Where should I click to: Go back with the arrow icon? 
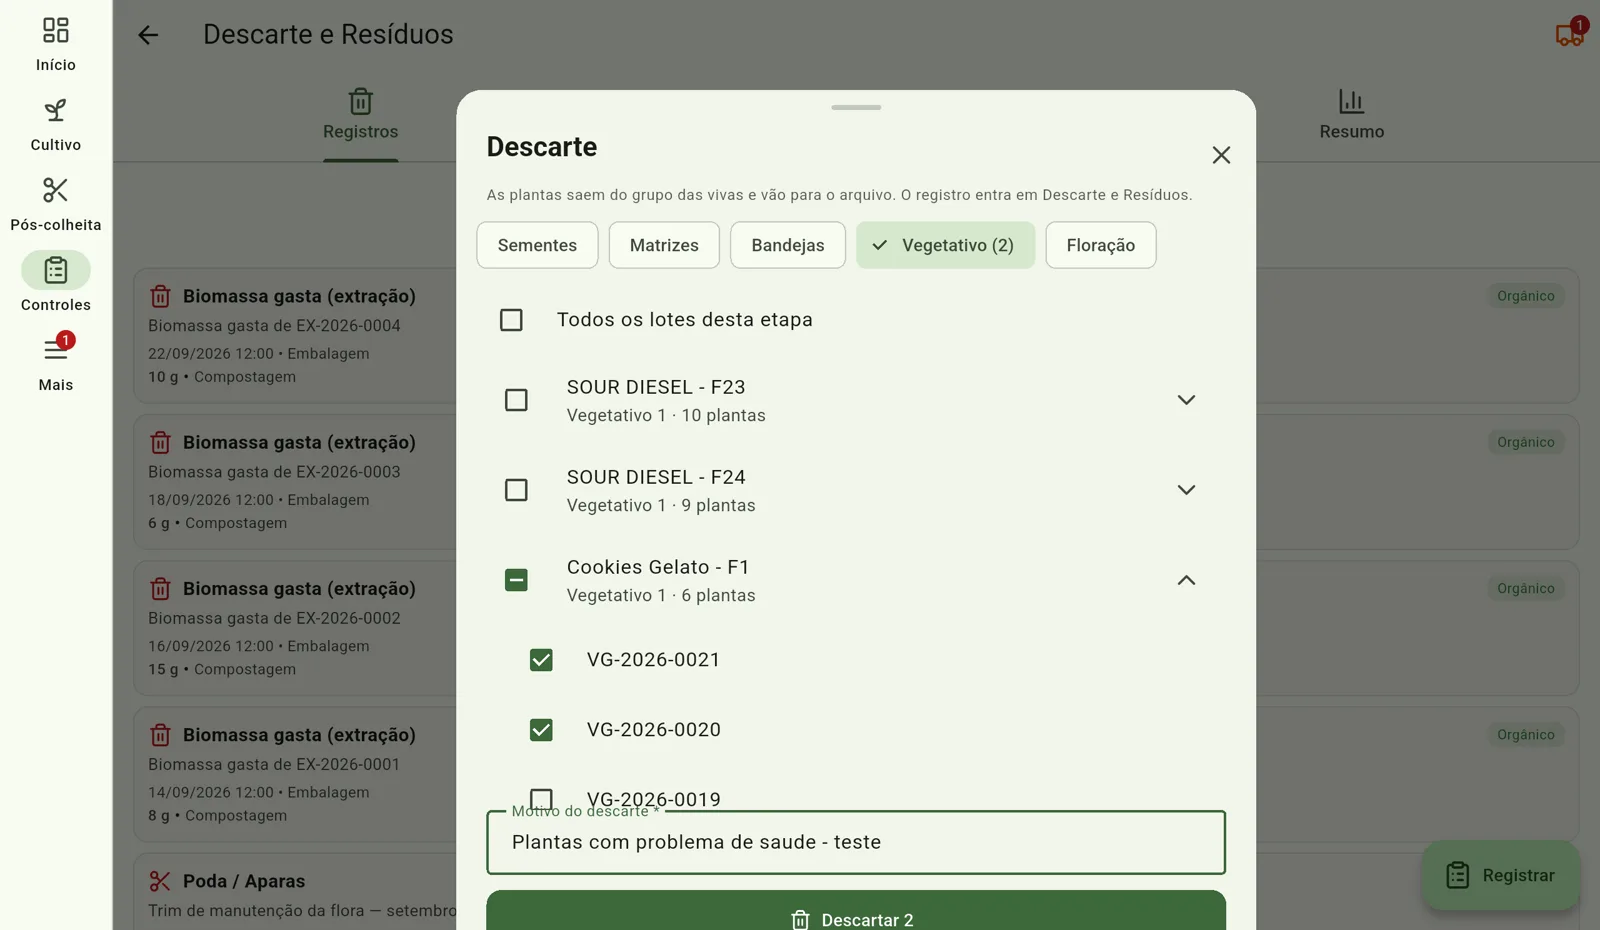pyautogui.click(x=148, y=35)
